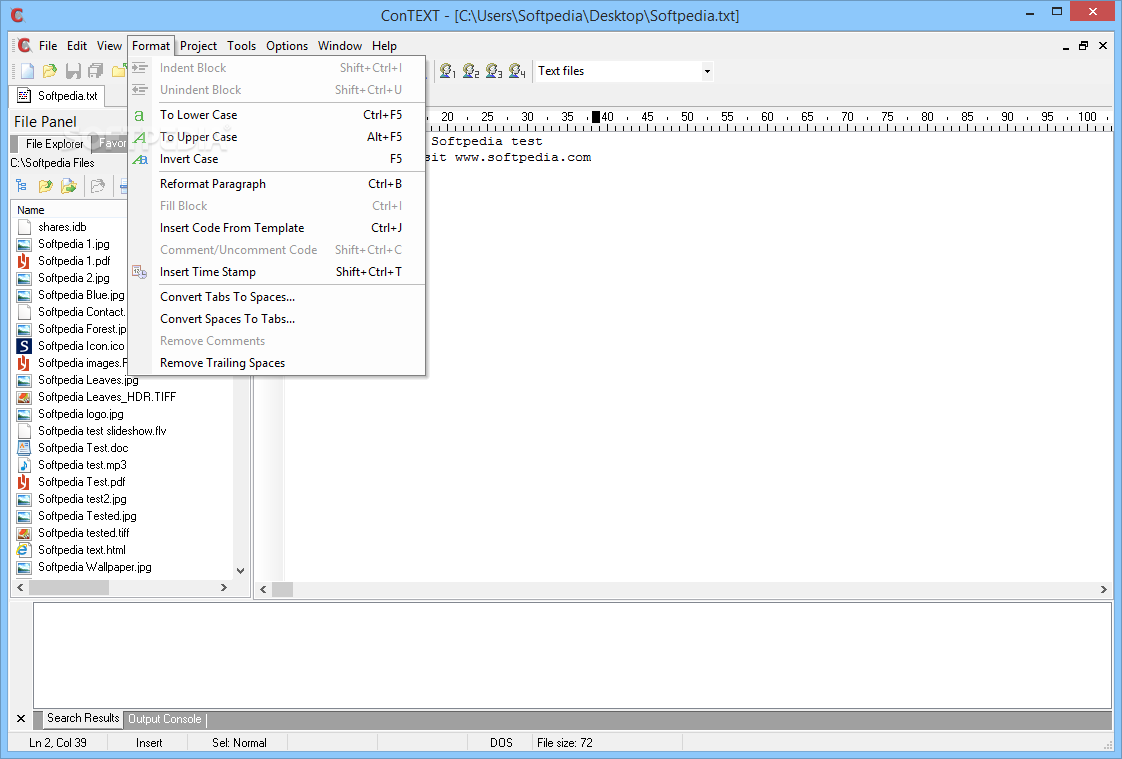Viewport: 1122px width, 759px height.
Task: Open the Tools menu
Action: coord(241,46)
